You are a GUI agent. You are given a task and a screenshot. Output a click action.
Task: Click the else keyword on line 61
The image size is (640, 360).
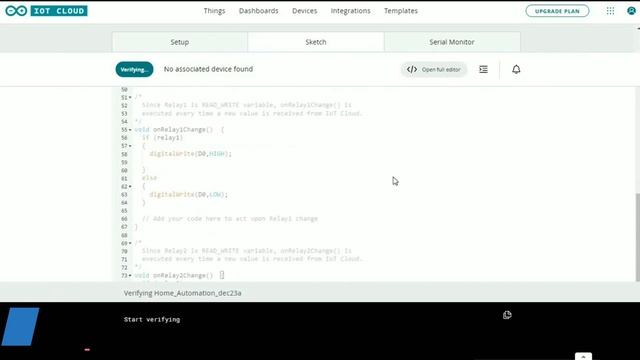pyautogui.click(x=149, y=178)
